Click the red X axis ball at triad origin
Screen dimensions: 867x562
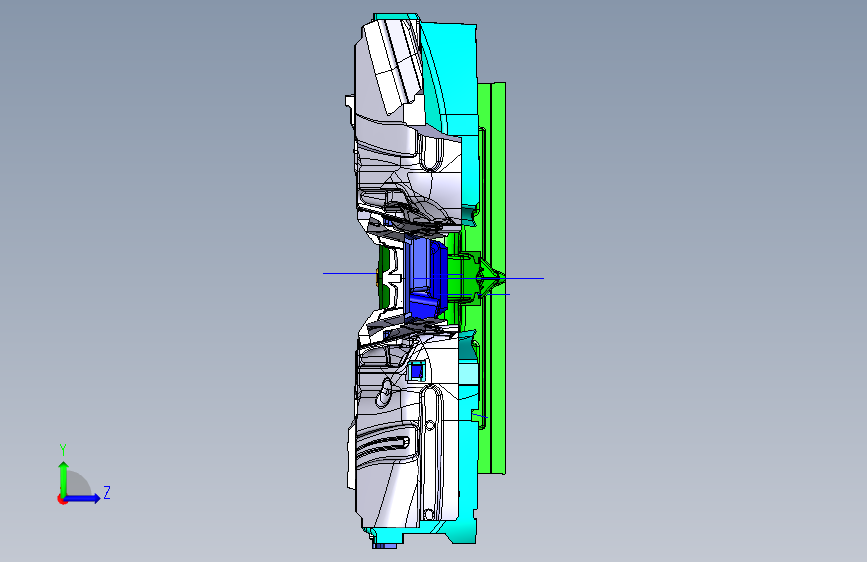(62, 499)
